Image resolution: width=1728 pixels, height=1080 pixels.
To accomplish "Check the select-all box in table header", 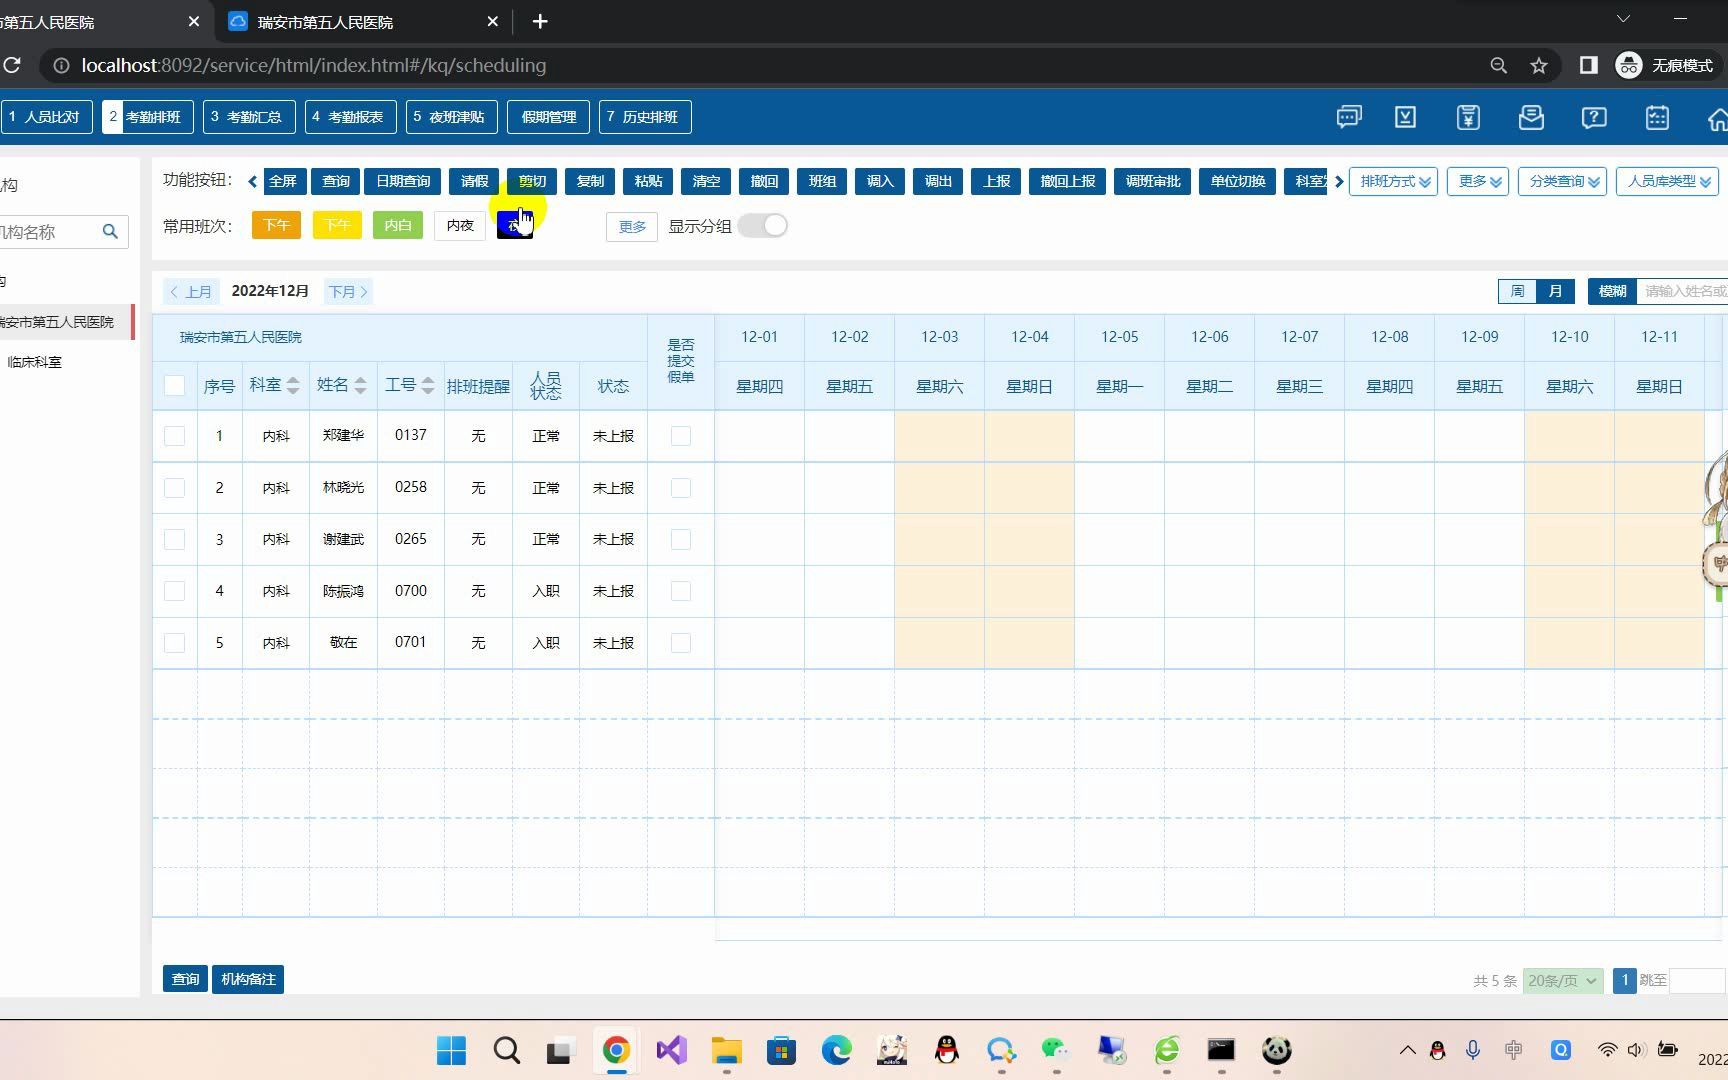I will tap(174, 385).
